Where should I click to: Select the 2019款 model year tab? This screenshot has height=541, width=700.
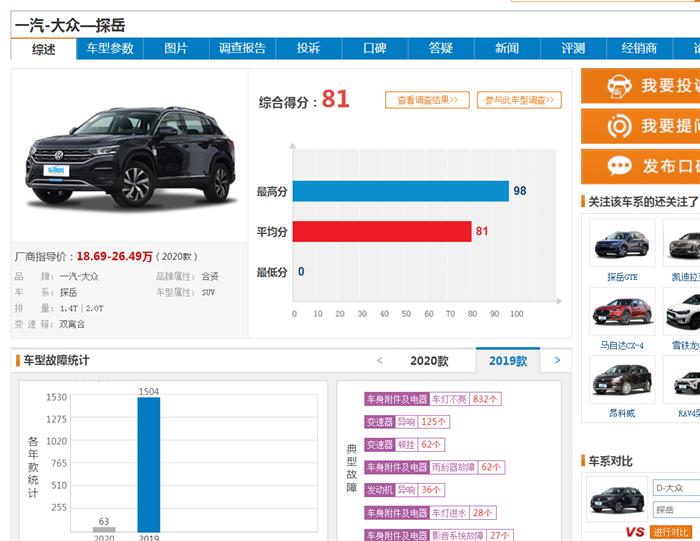pos(508,361)
